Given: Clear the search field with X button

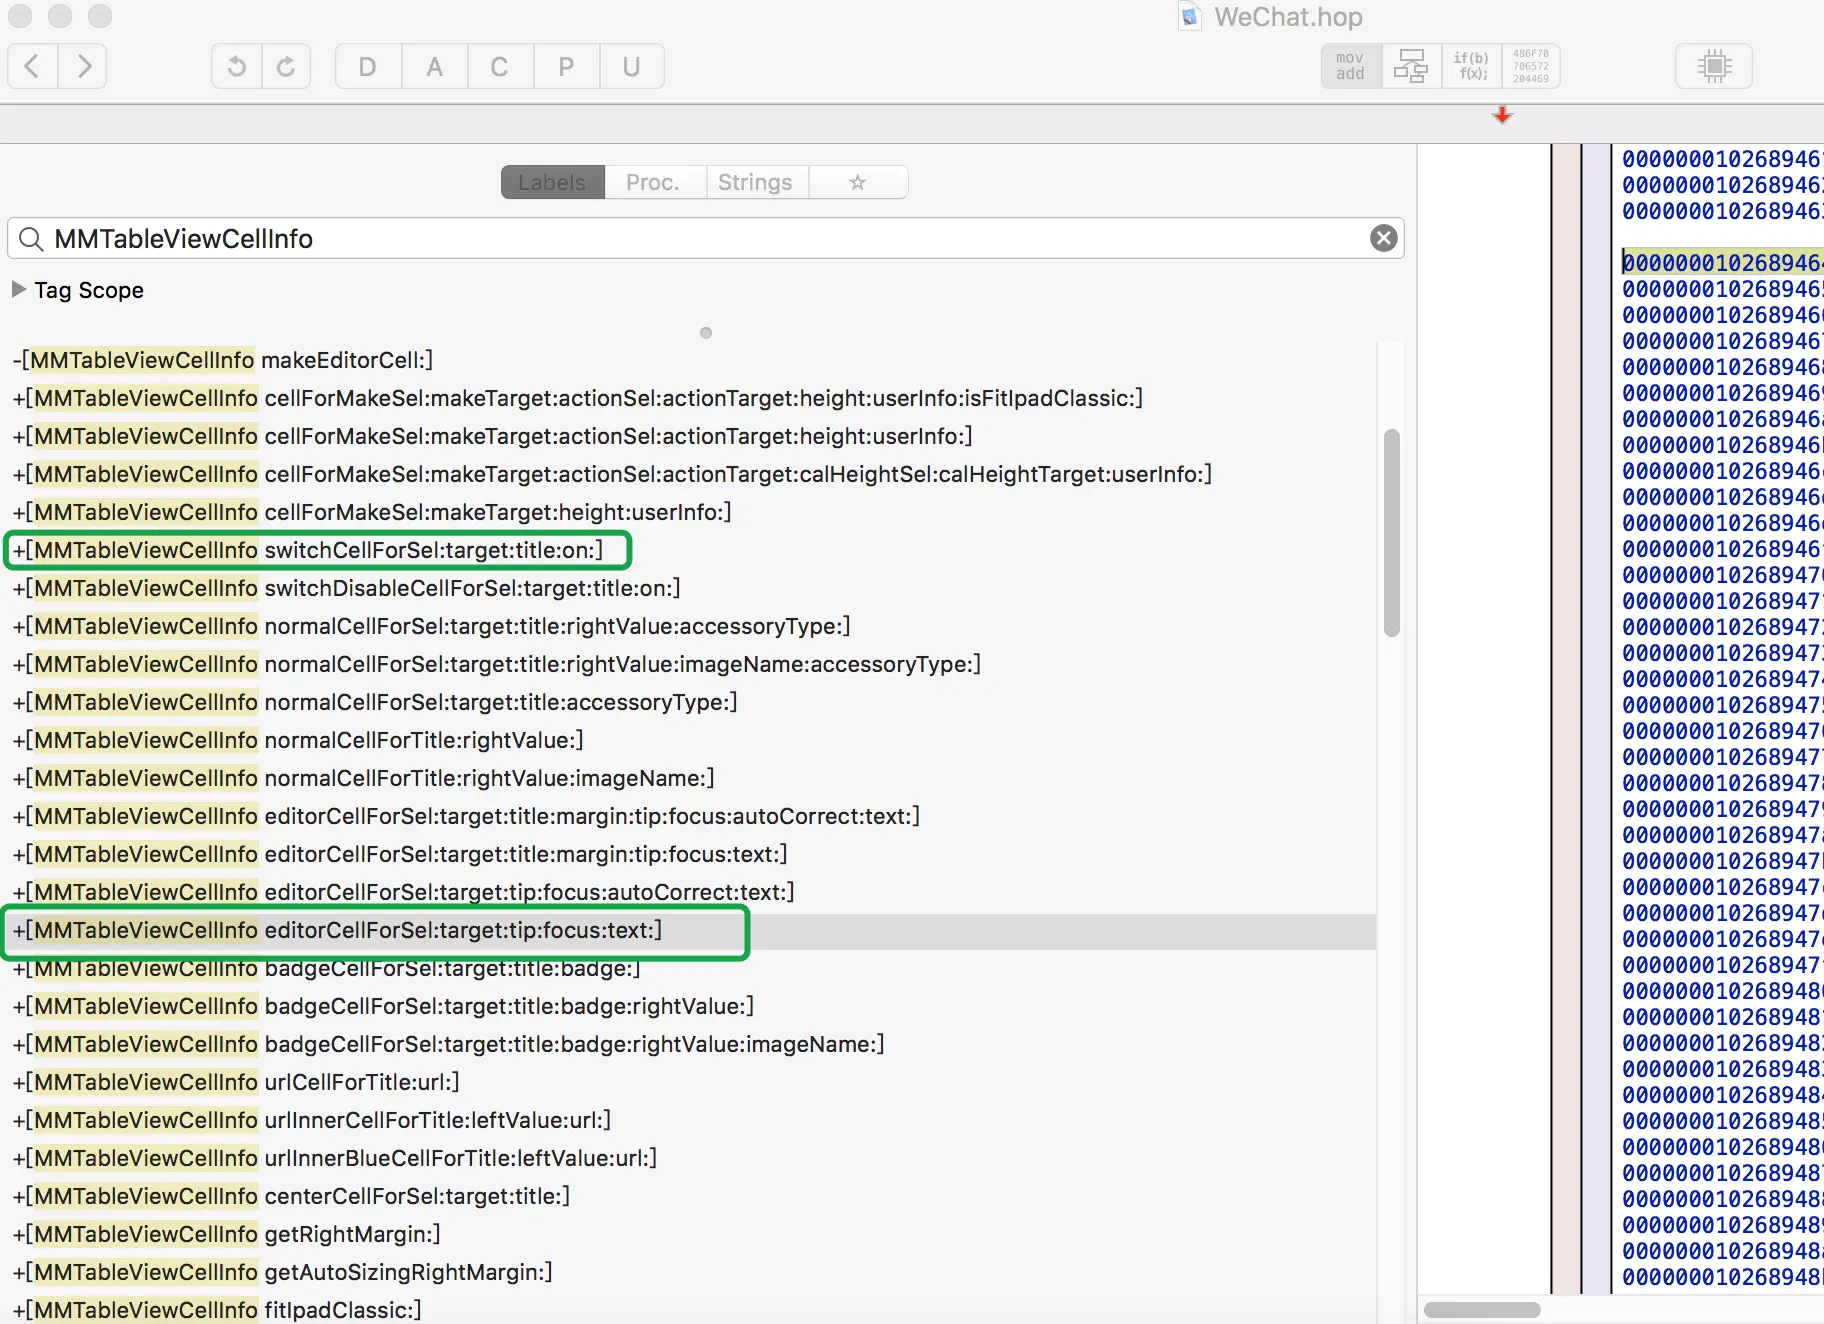Looking at the screenshot, I should click(x=1383, y=238).
